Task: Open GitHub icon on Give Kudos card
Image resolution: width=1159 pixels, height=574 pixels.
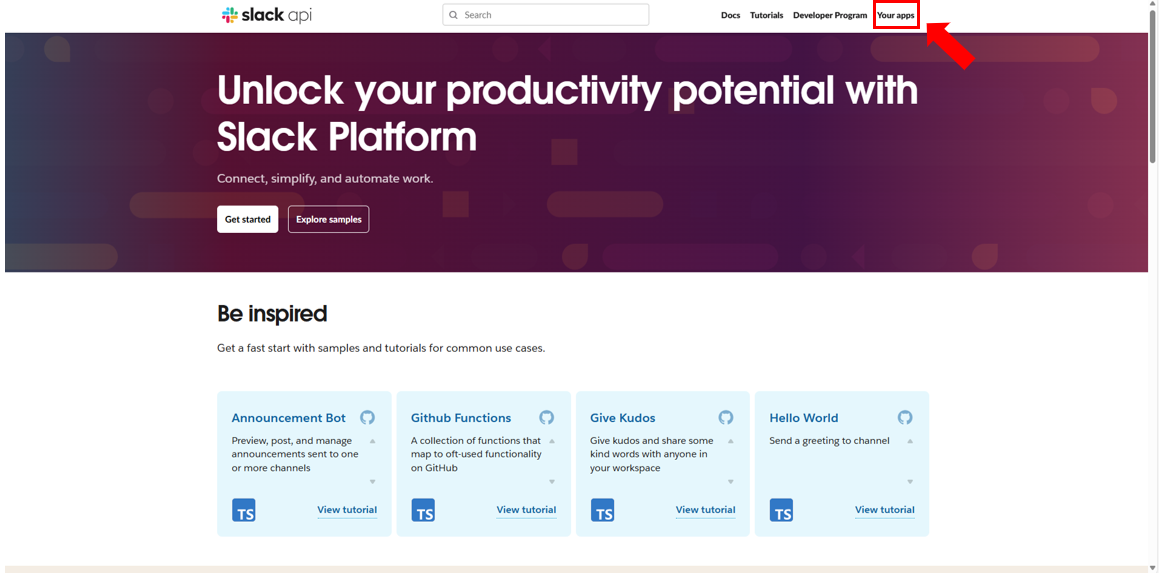Action: [726, 417]
